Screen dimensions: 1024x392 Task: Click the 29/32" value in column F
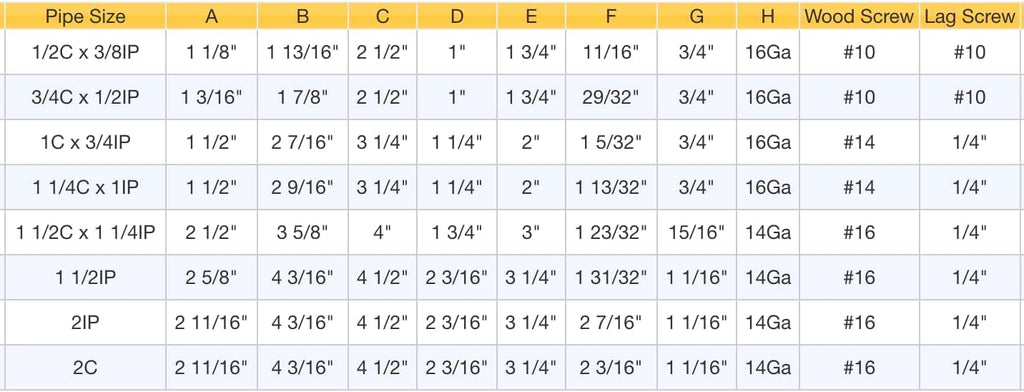611,97
